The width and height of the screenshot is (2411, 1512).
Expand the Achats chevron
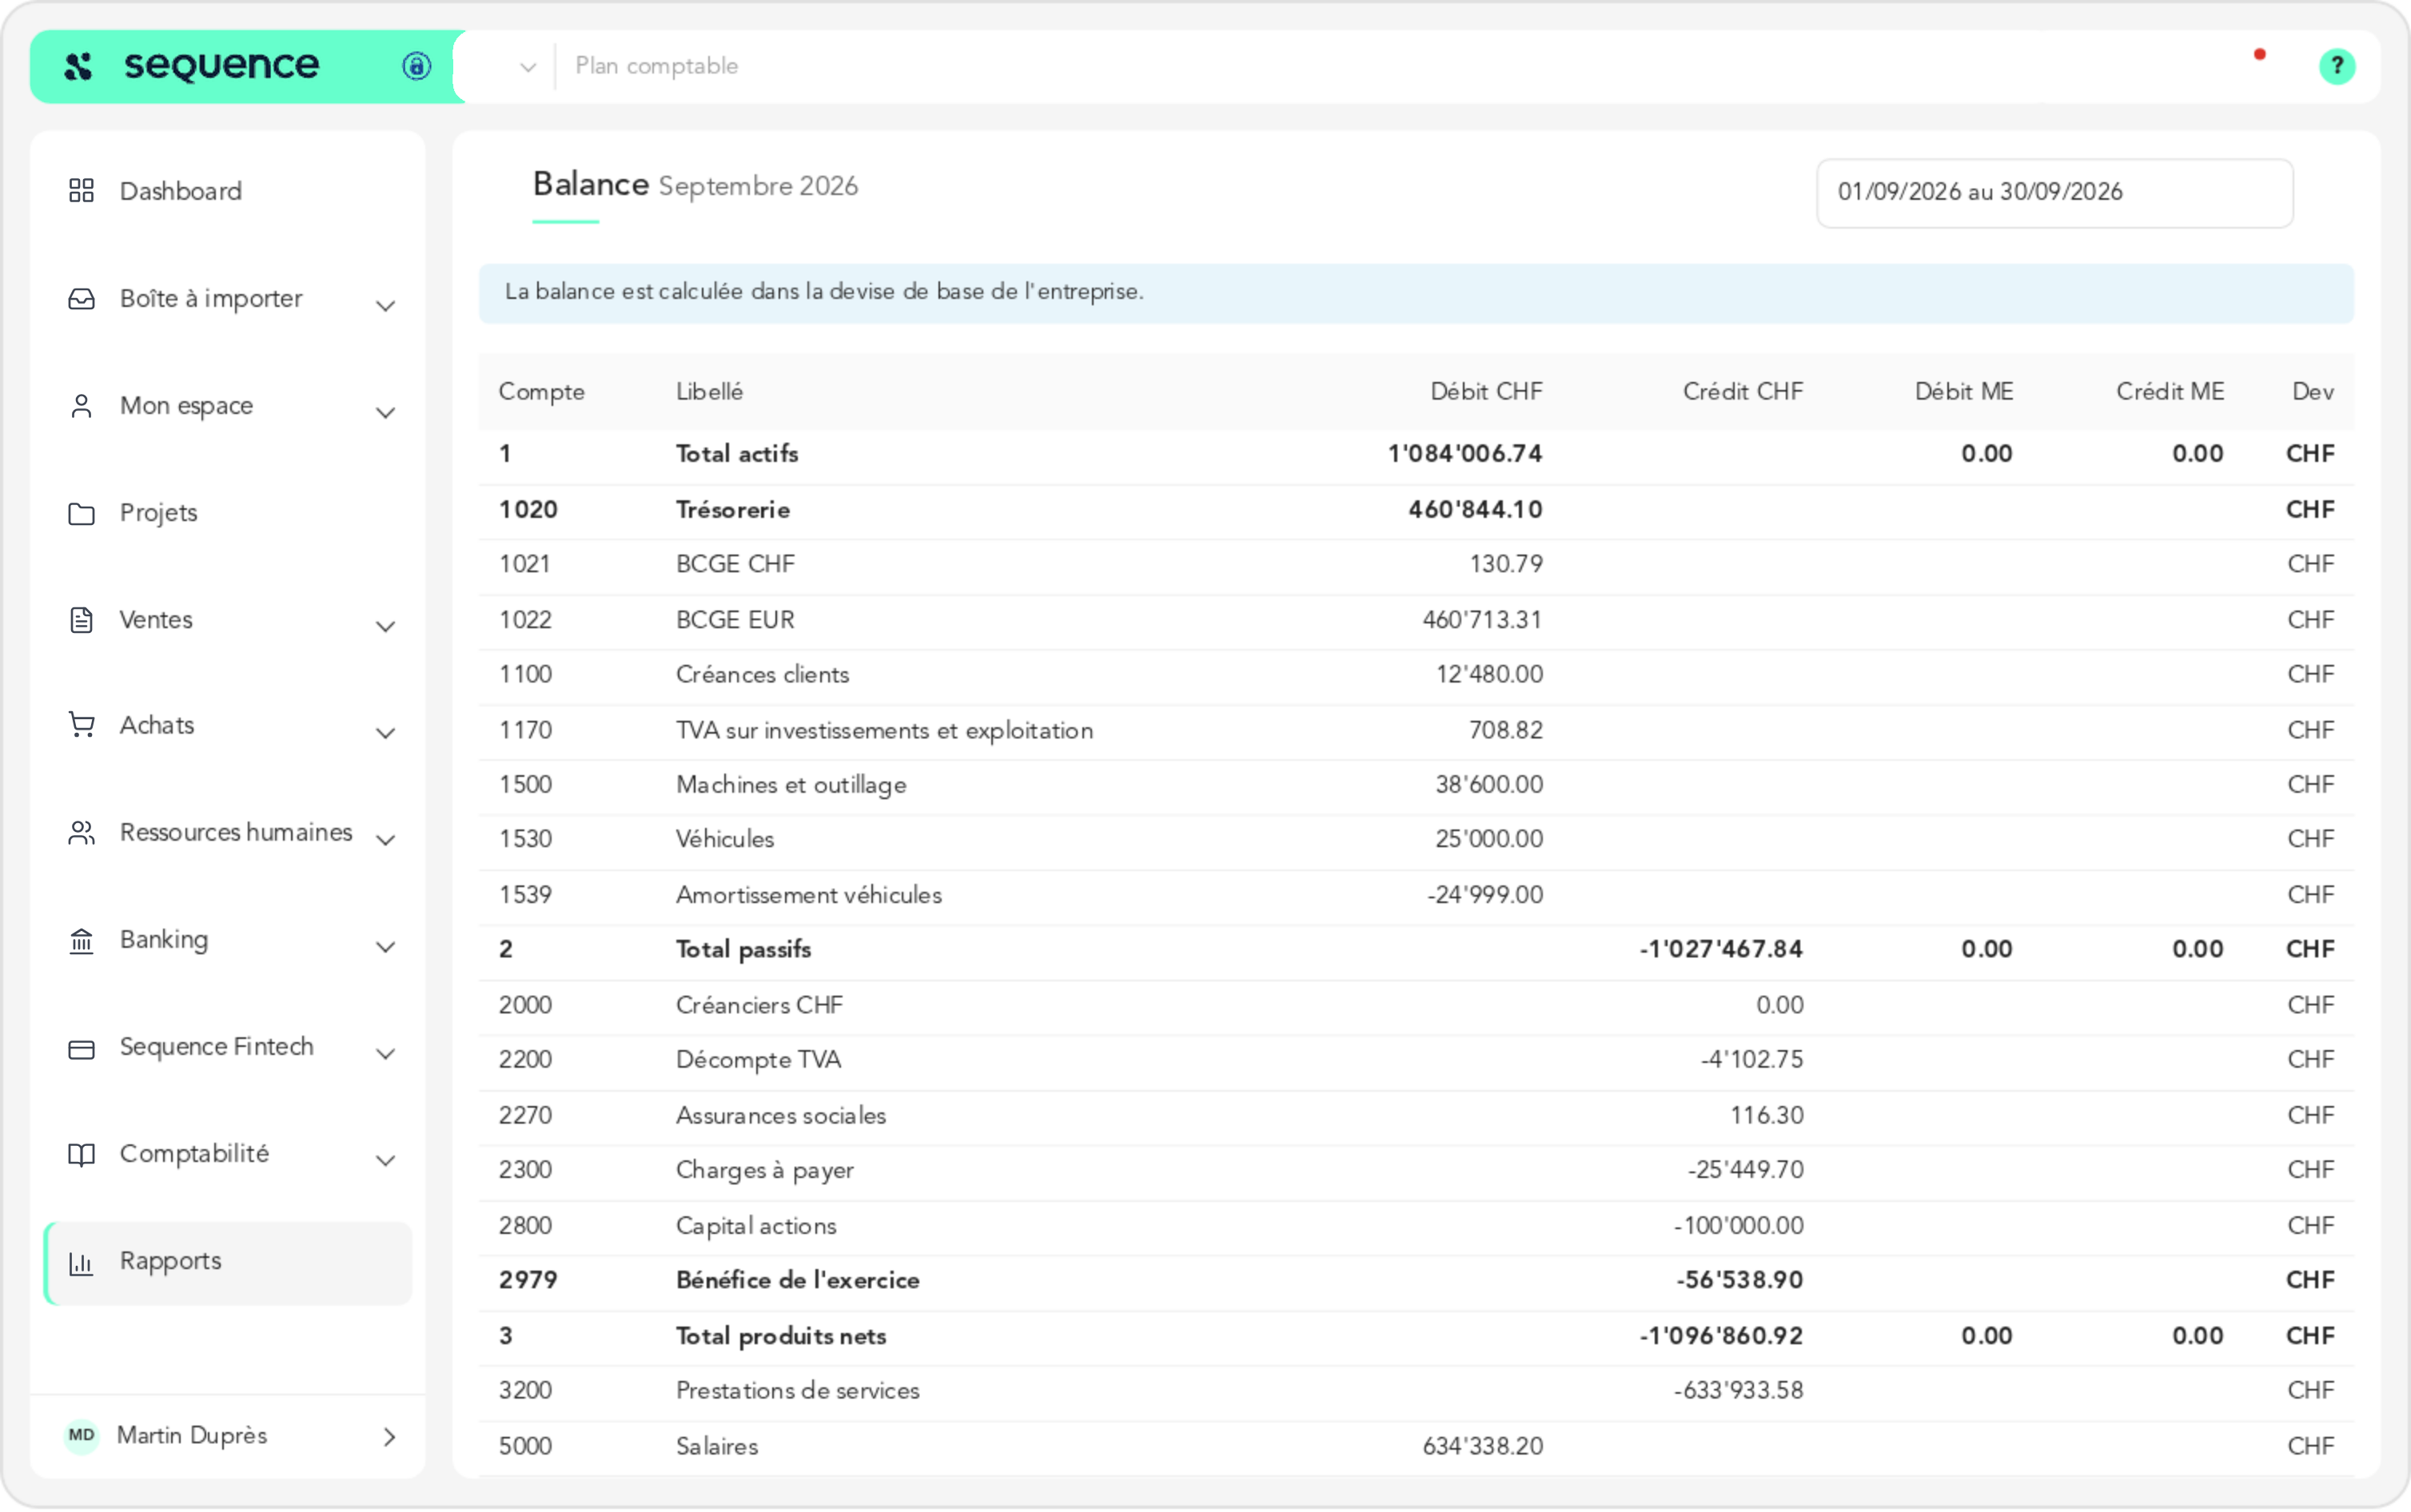pyautogui.click(x=386, y=732)
